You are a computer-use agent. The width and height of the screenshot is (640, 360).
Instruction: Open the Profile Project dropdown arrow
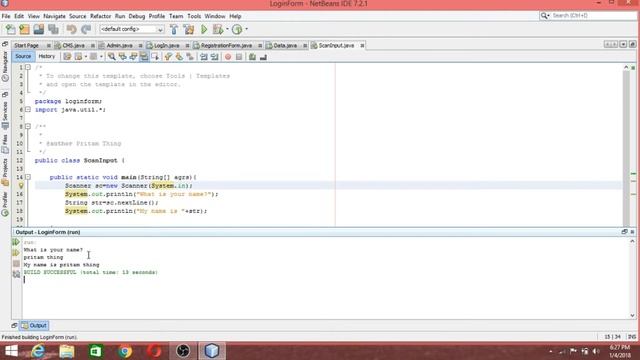[246, 29]
